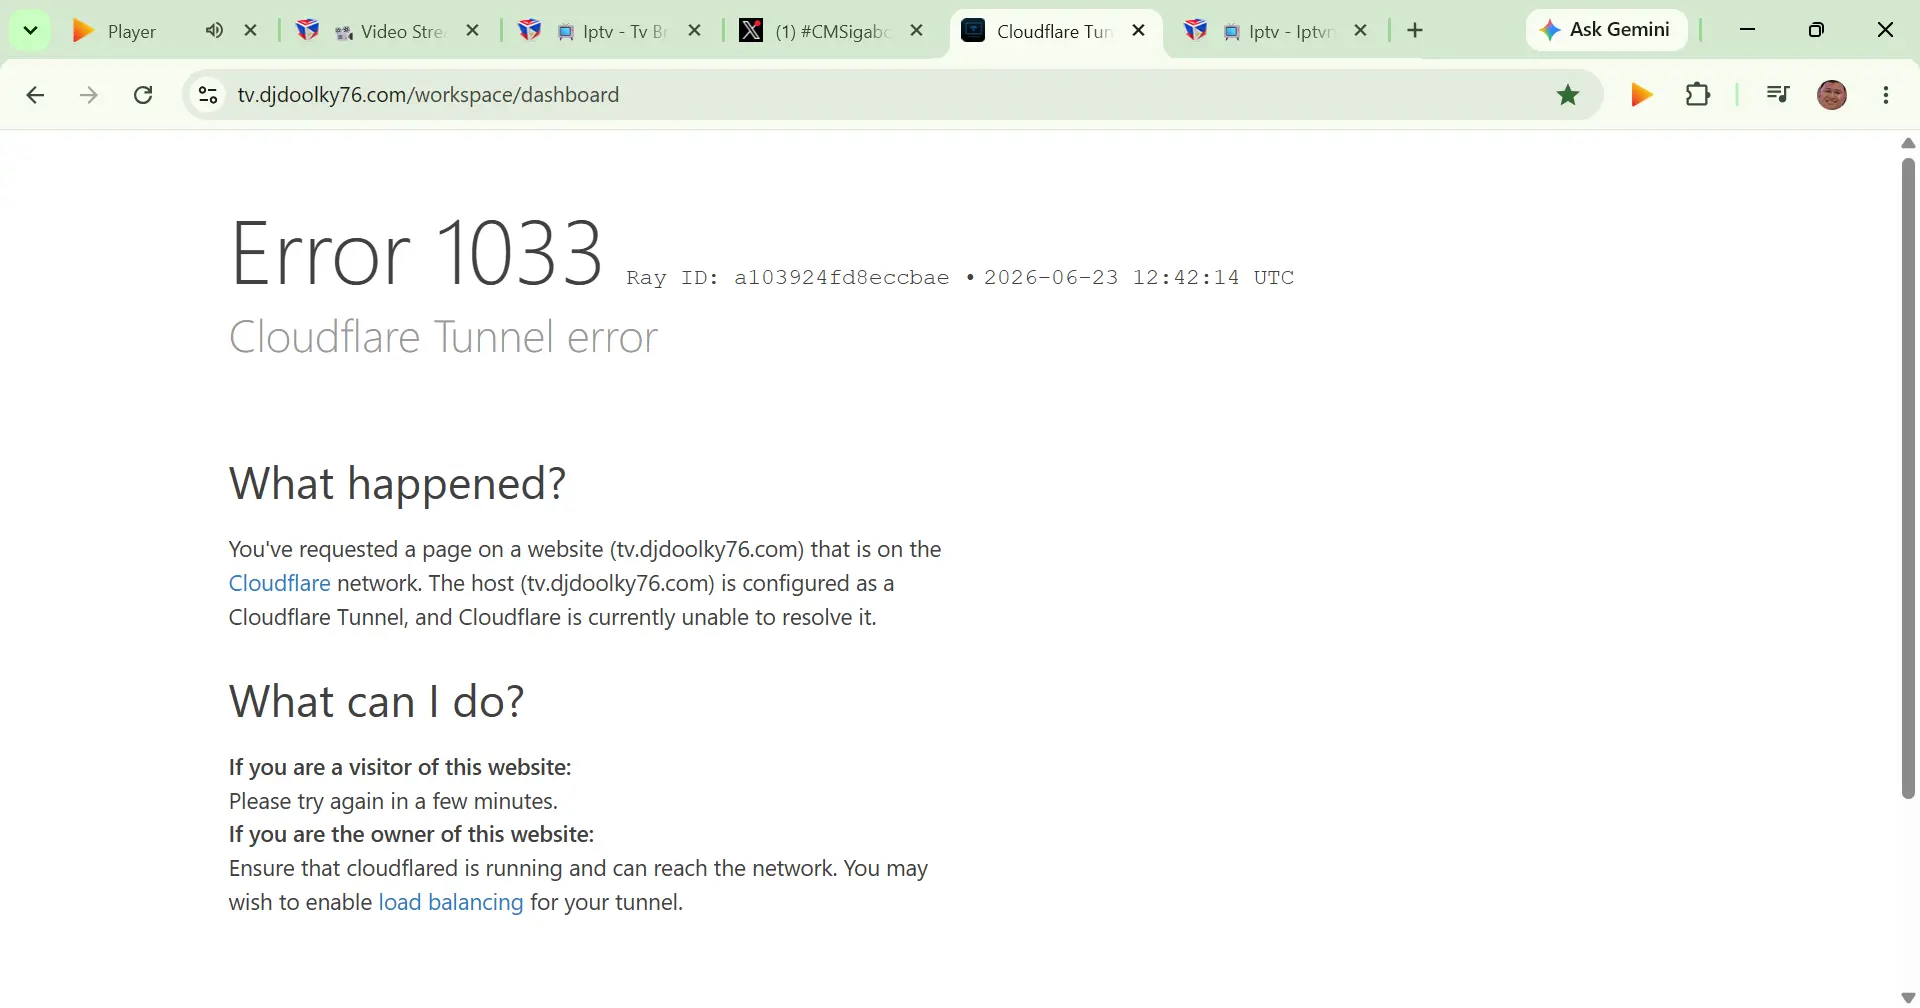Switch to the Iptv - Tv Br tab

[x=610, y=31]
